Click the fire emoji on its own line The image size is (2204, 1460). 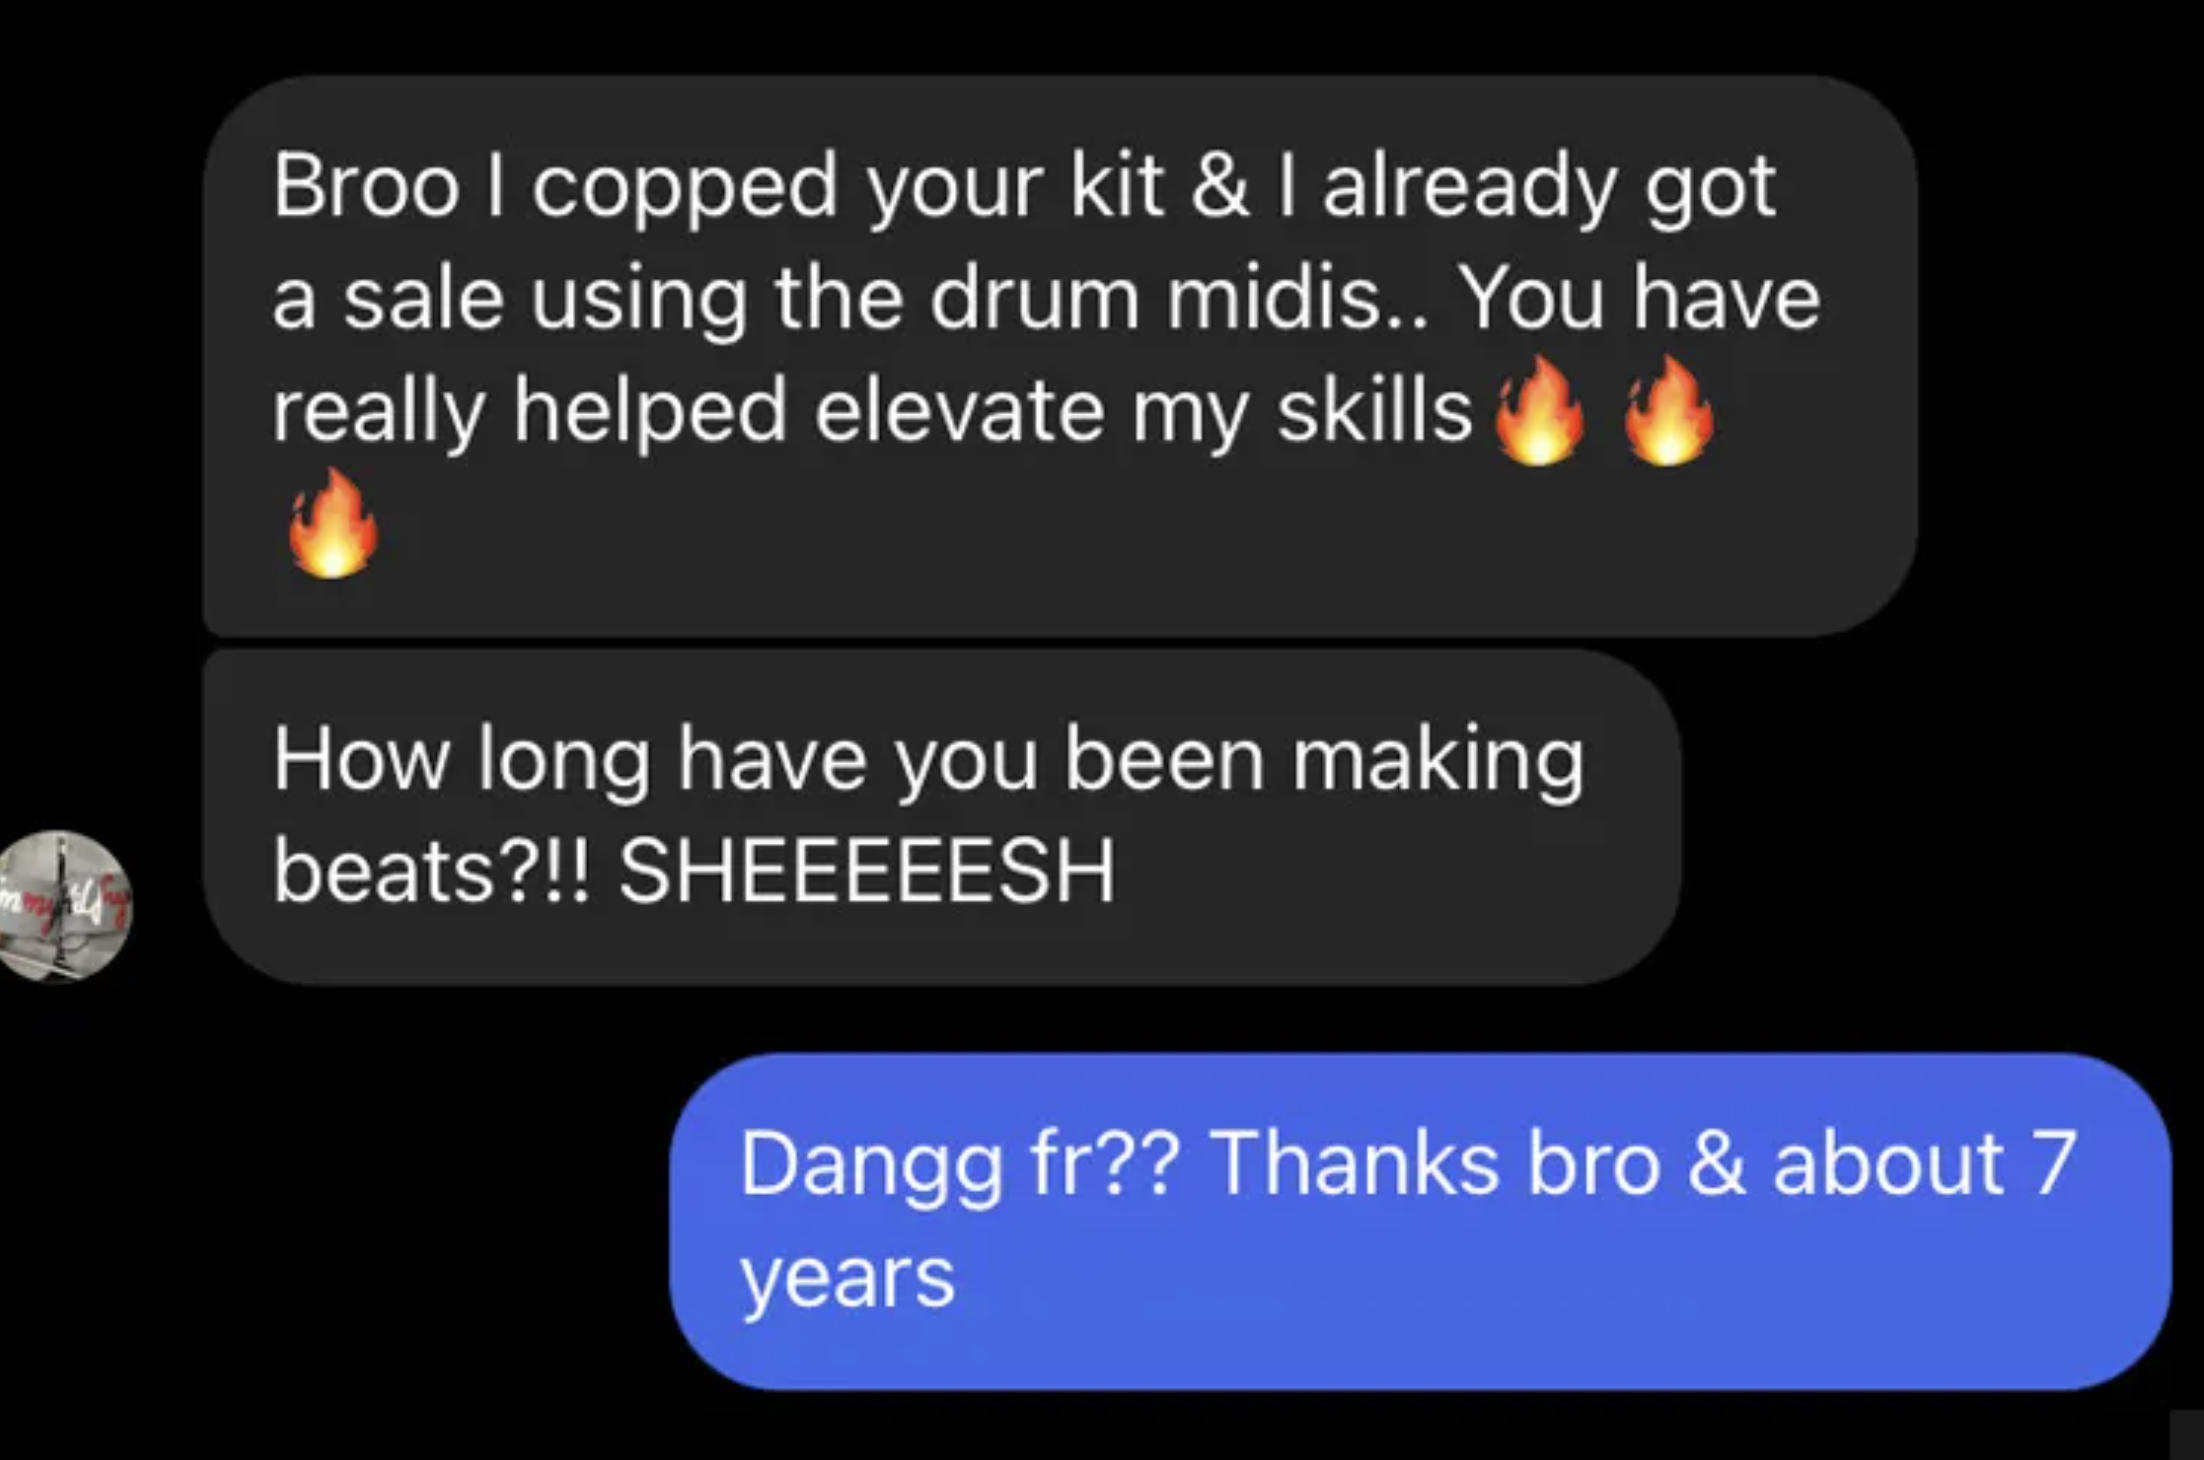[333, 523]
